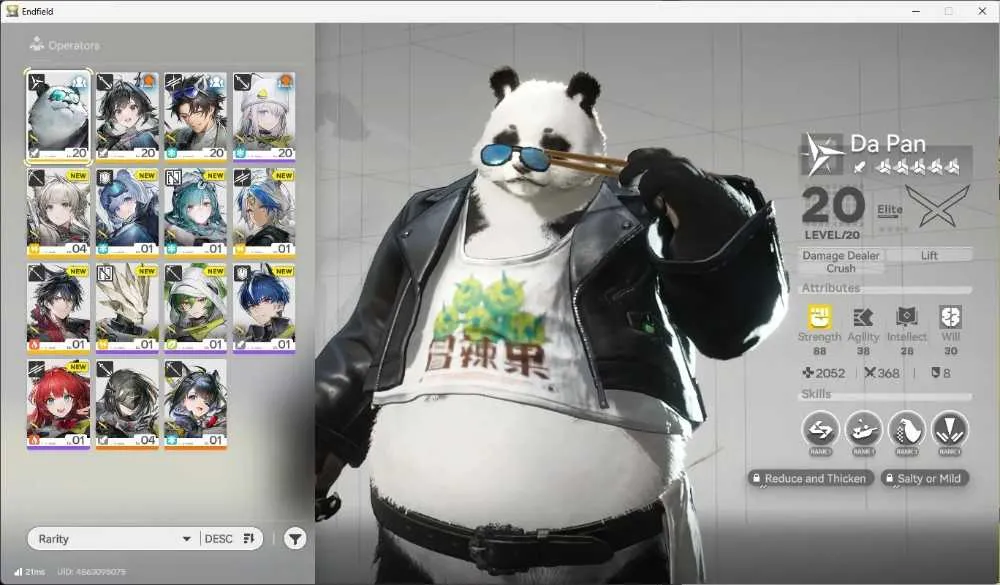Open the downward-spike skill icon
This screenshot has height=585, width=1000.
pos(950,430)
